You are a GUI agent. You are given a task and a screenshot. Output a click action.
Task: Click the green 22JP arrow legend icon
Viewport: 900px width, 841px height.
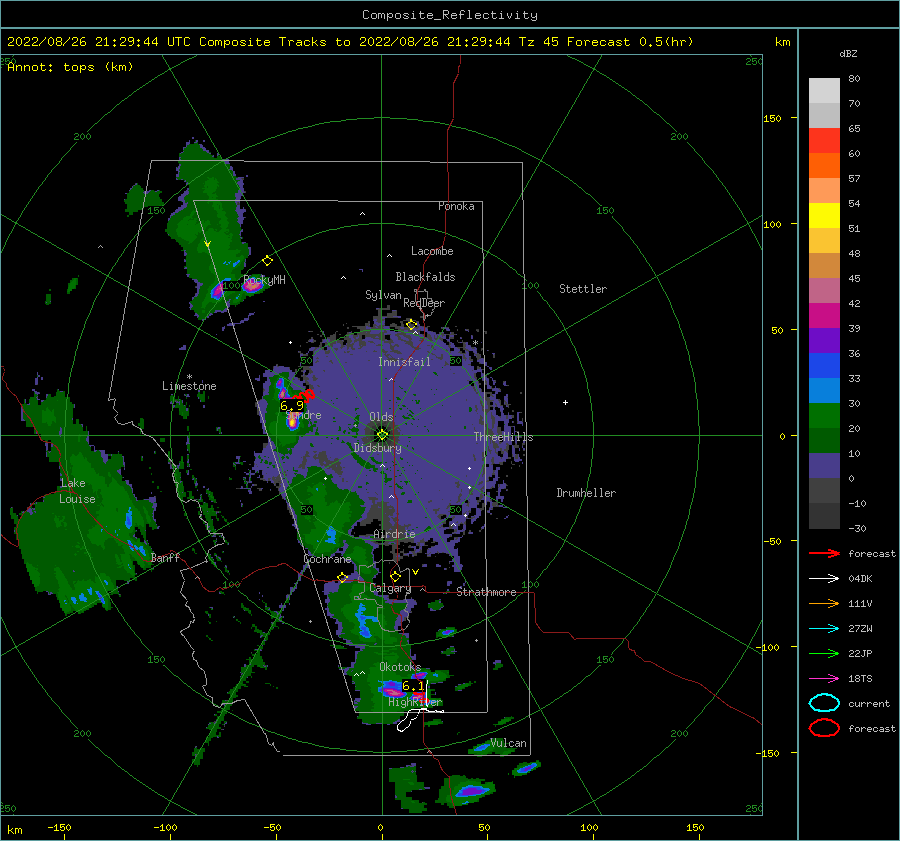pyautogui.click(x=824, y=653)
